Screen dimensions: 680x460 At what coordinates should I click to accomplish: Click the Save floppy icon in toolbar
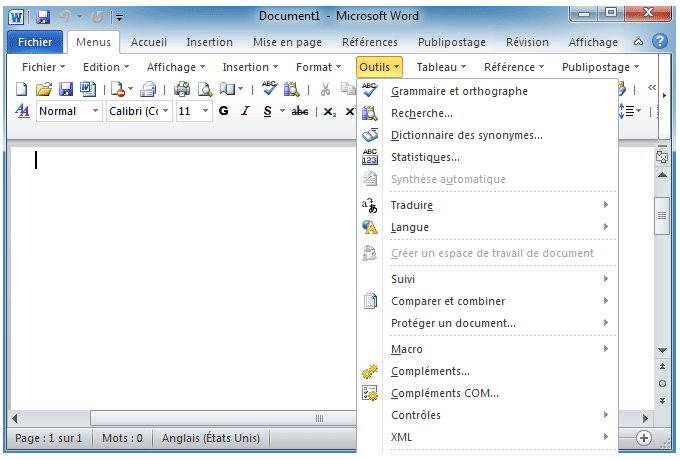pos(65,89)
